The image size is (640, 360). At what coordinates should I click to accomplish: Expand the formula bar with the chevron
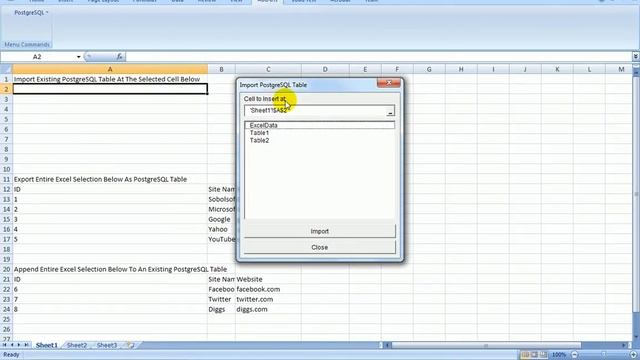(x=636, y=56)
